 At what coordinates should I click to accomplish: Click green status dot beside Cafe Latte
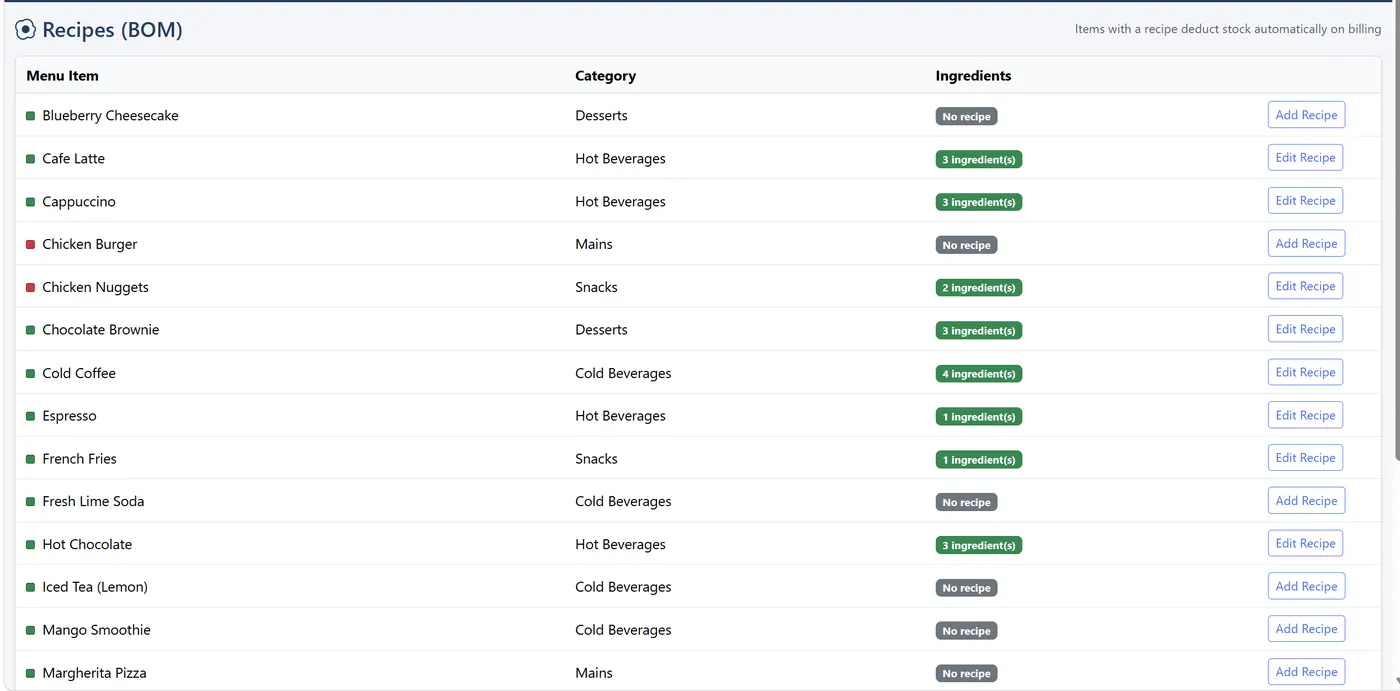[x=30, y=159]
